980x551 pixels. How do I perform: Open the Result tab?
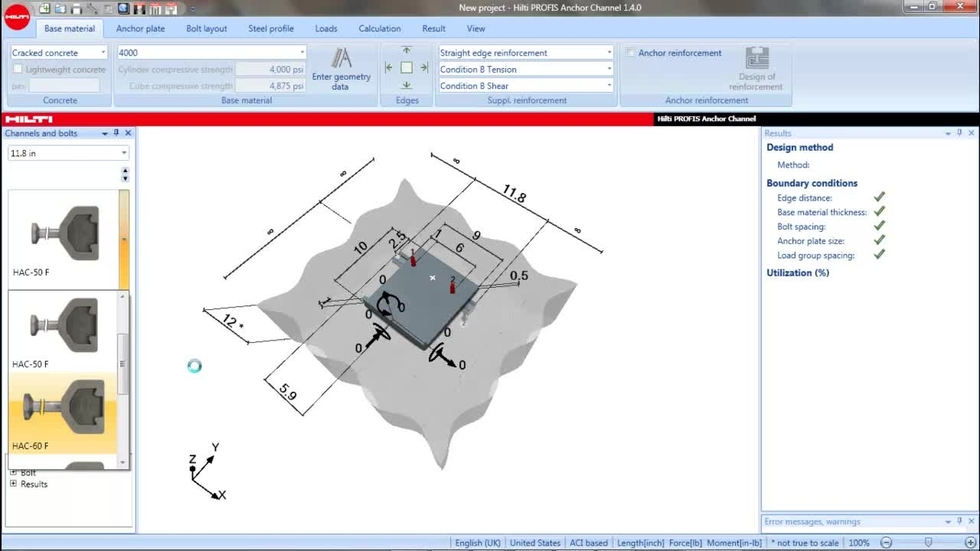pos(433,29)
